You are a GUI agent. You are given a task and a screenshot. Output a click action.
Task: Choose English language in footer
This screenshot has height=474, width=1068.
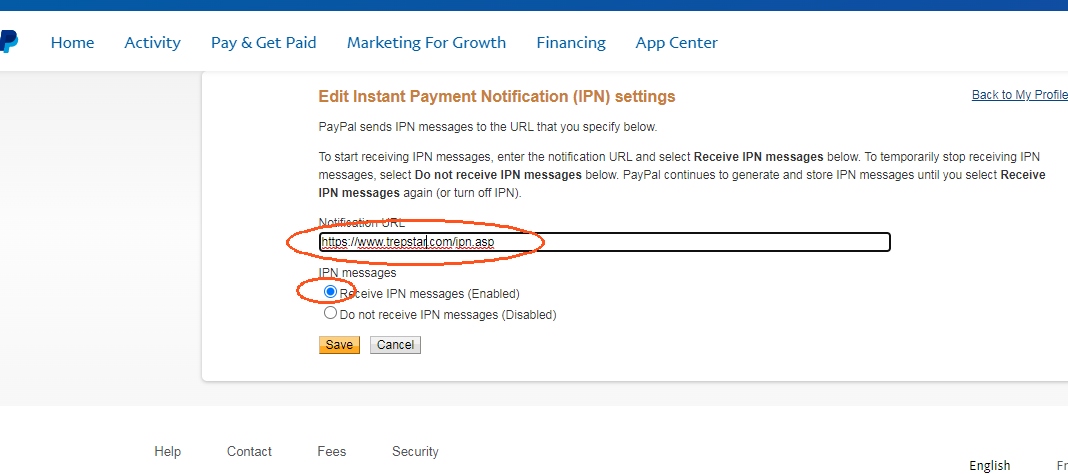coord(990,466)
